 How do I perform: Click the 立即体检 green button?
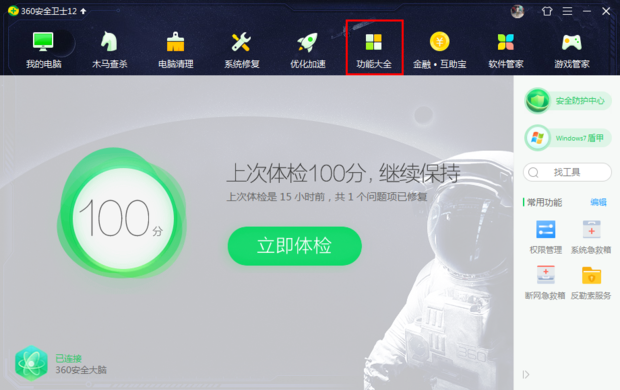[295, 246]
